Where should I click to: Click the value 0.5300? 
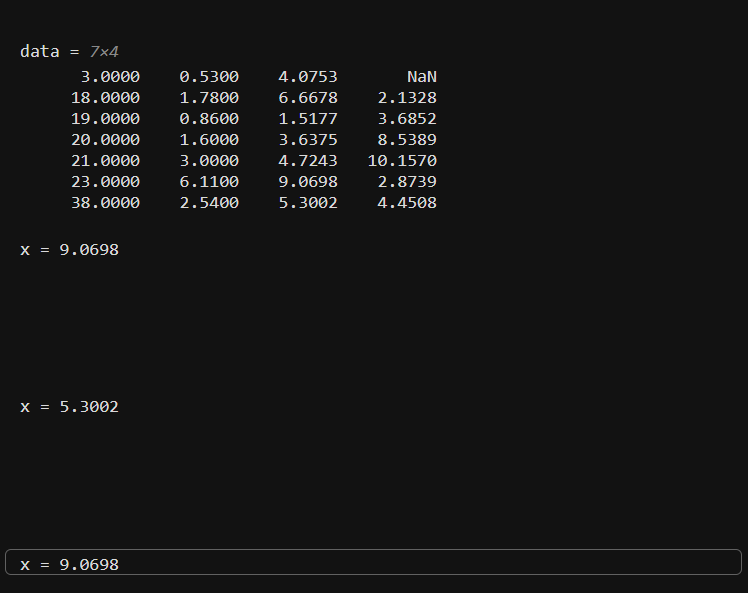209,76
